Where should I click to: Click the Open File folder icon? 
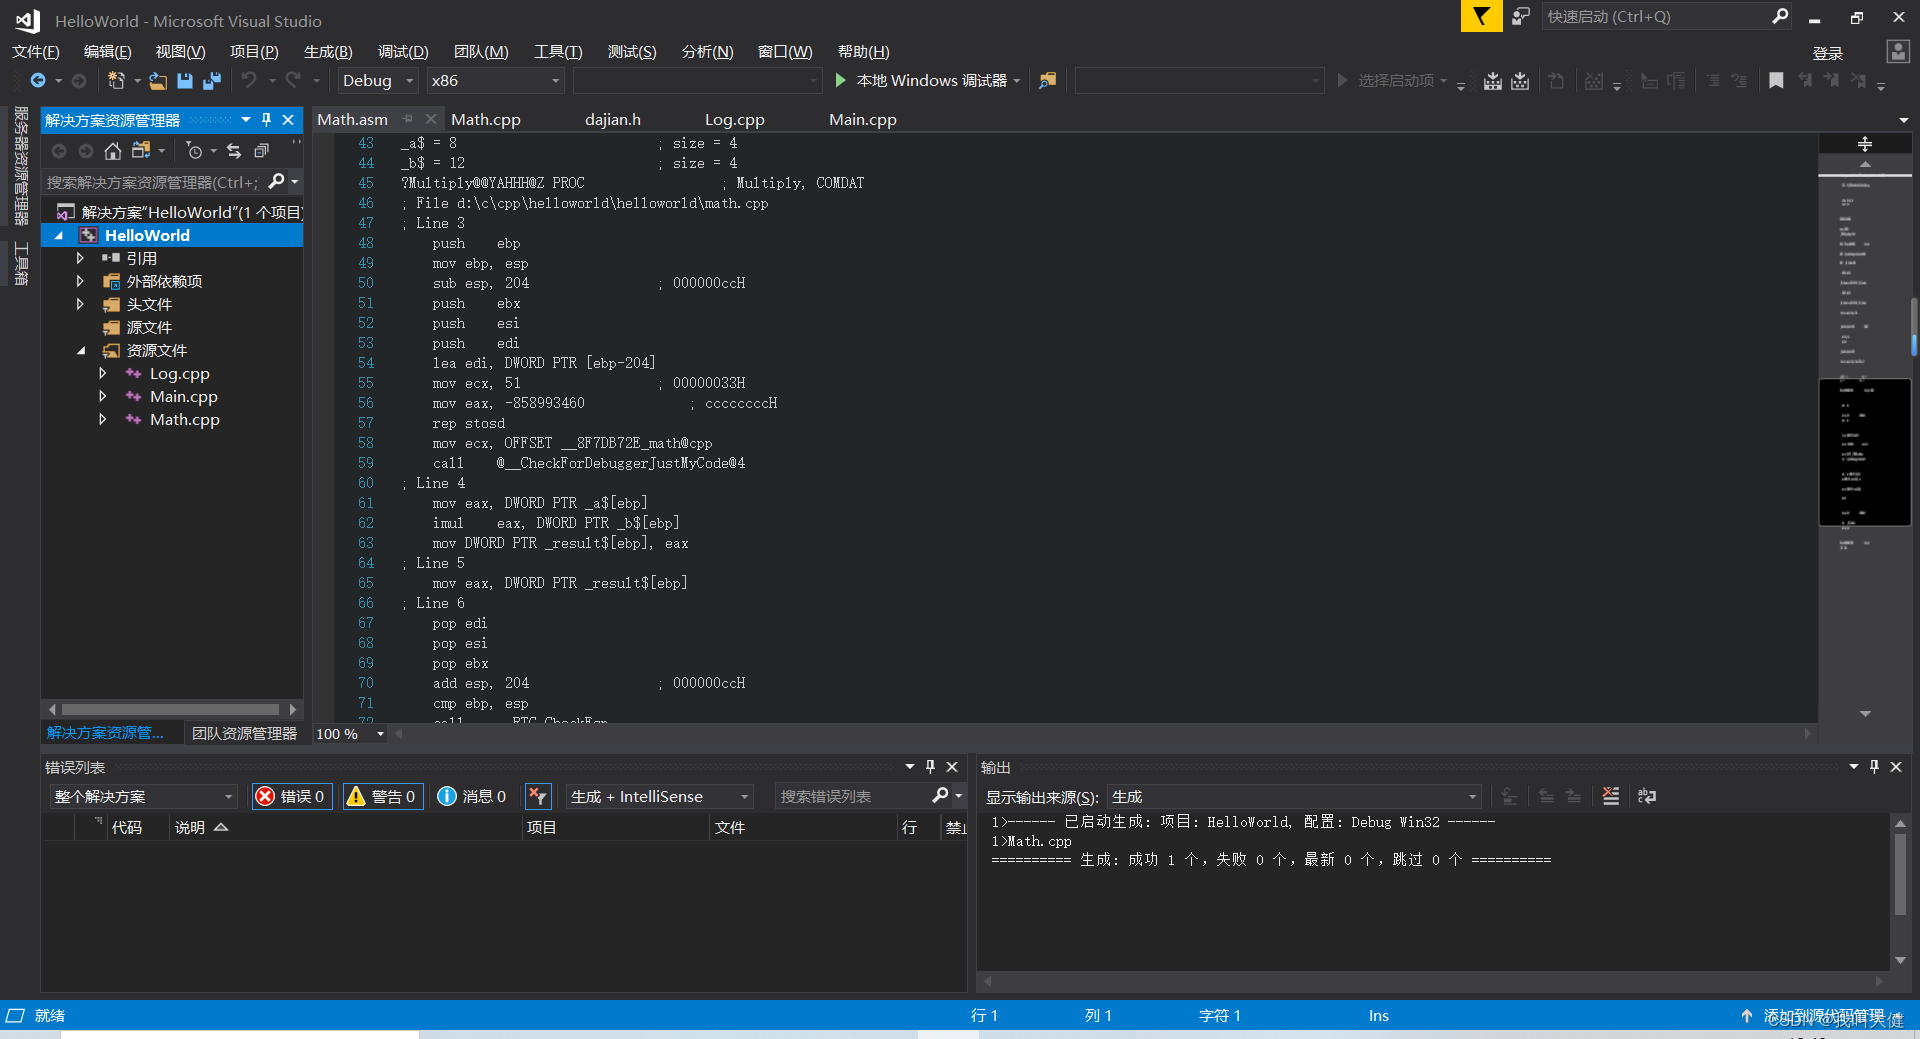(158, 81)
